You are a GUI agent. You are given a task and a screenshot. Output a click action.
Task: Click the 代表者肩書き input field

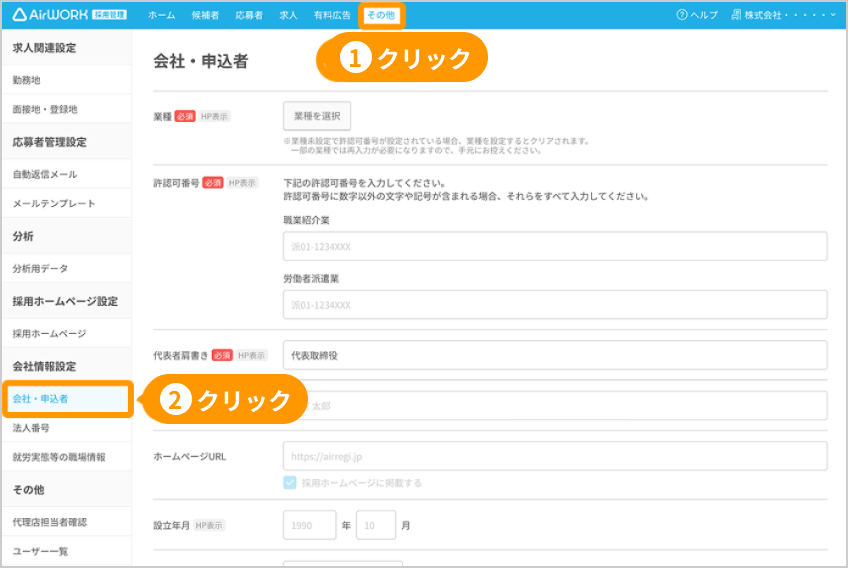(555, 355)
